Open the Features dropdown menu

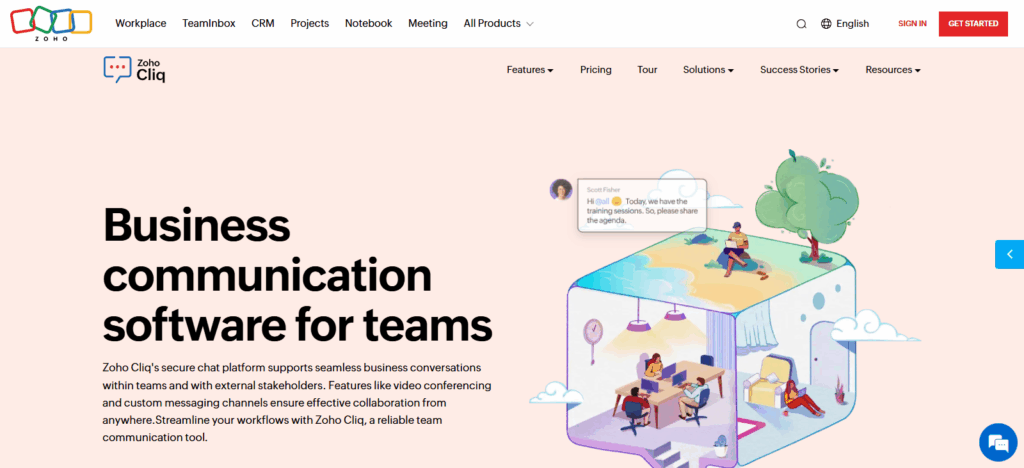click(x=530, y=70)
